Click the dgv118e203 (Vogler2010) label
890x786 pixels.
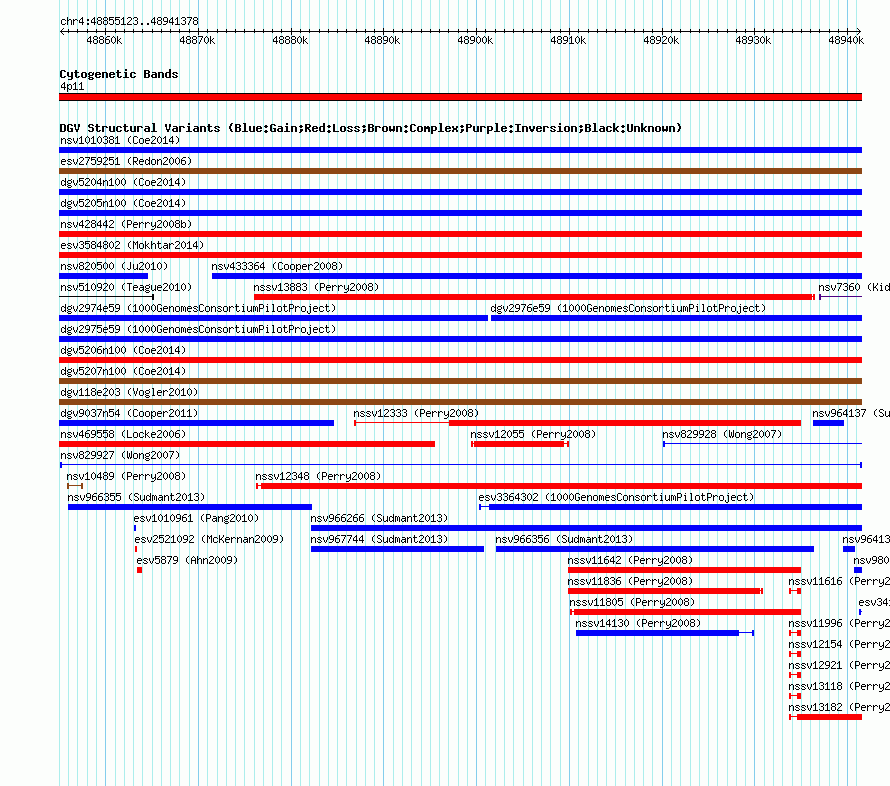pyautogui.click(x=129, y=392)
